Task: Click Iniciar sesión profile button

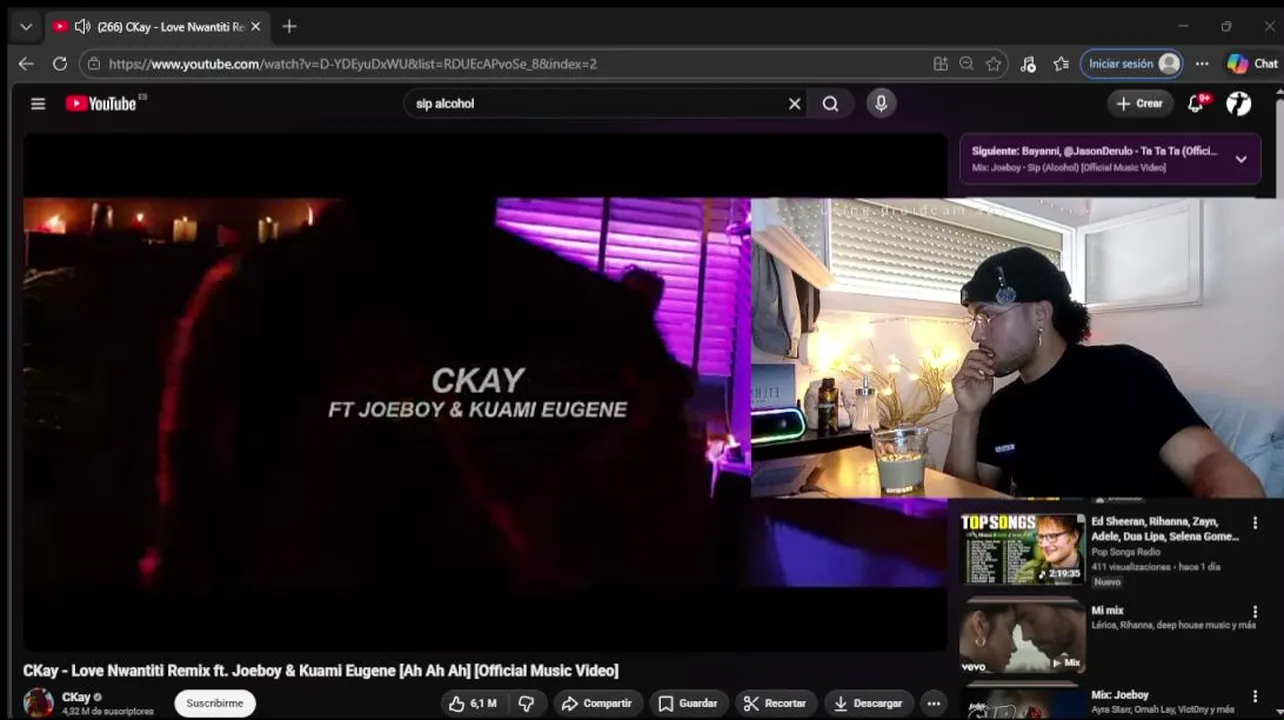Action: [x=1132, y=64]
